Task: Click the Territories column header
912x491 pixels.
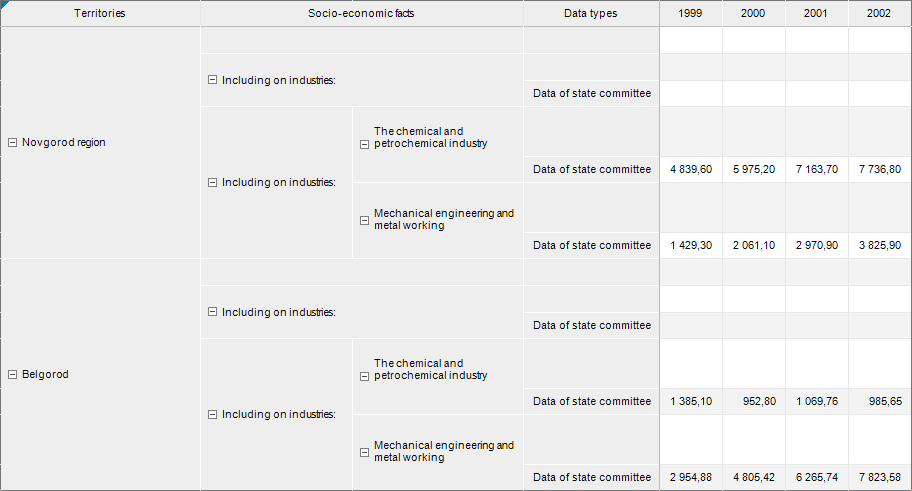Action: [x=100, y=14]
